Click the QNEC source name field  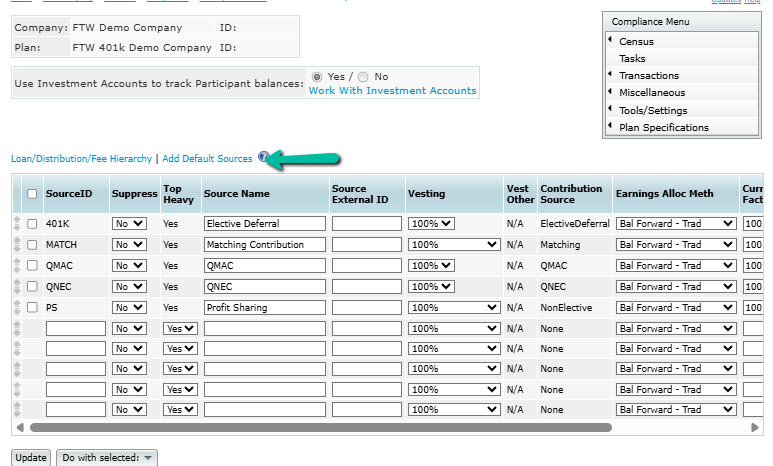(265, 287)
